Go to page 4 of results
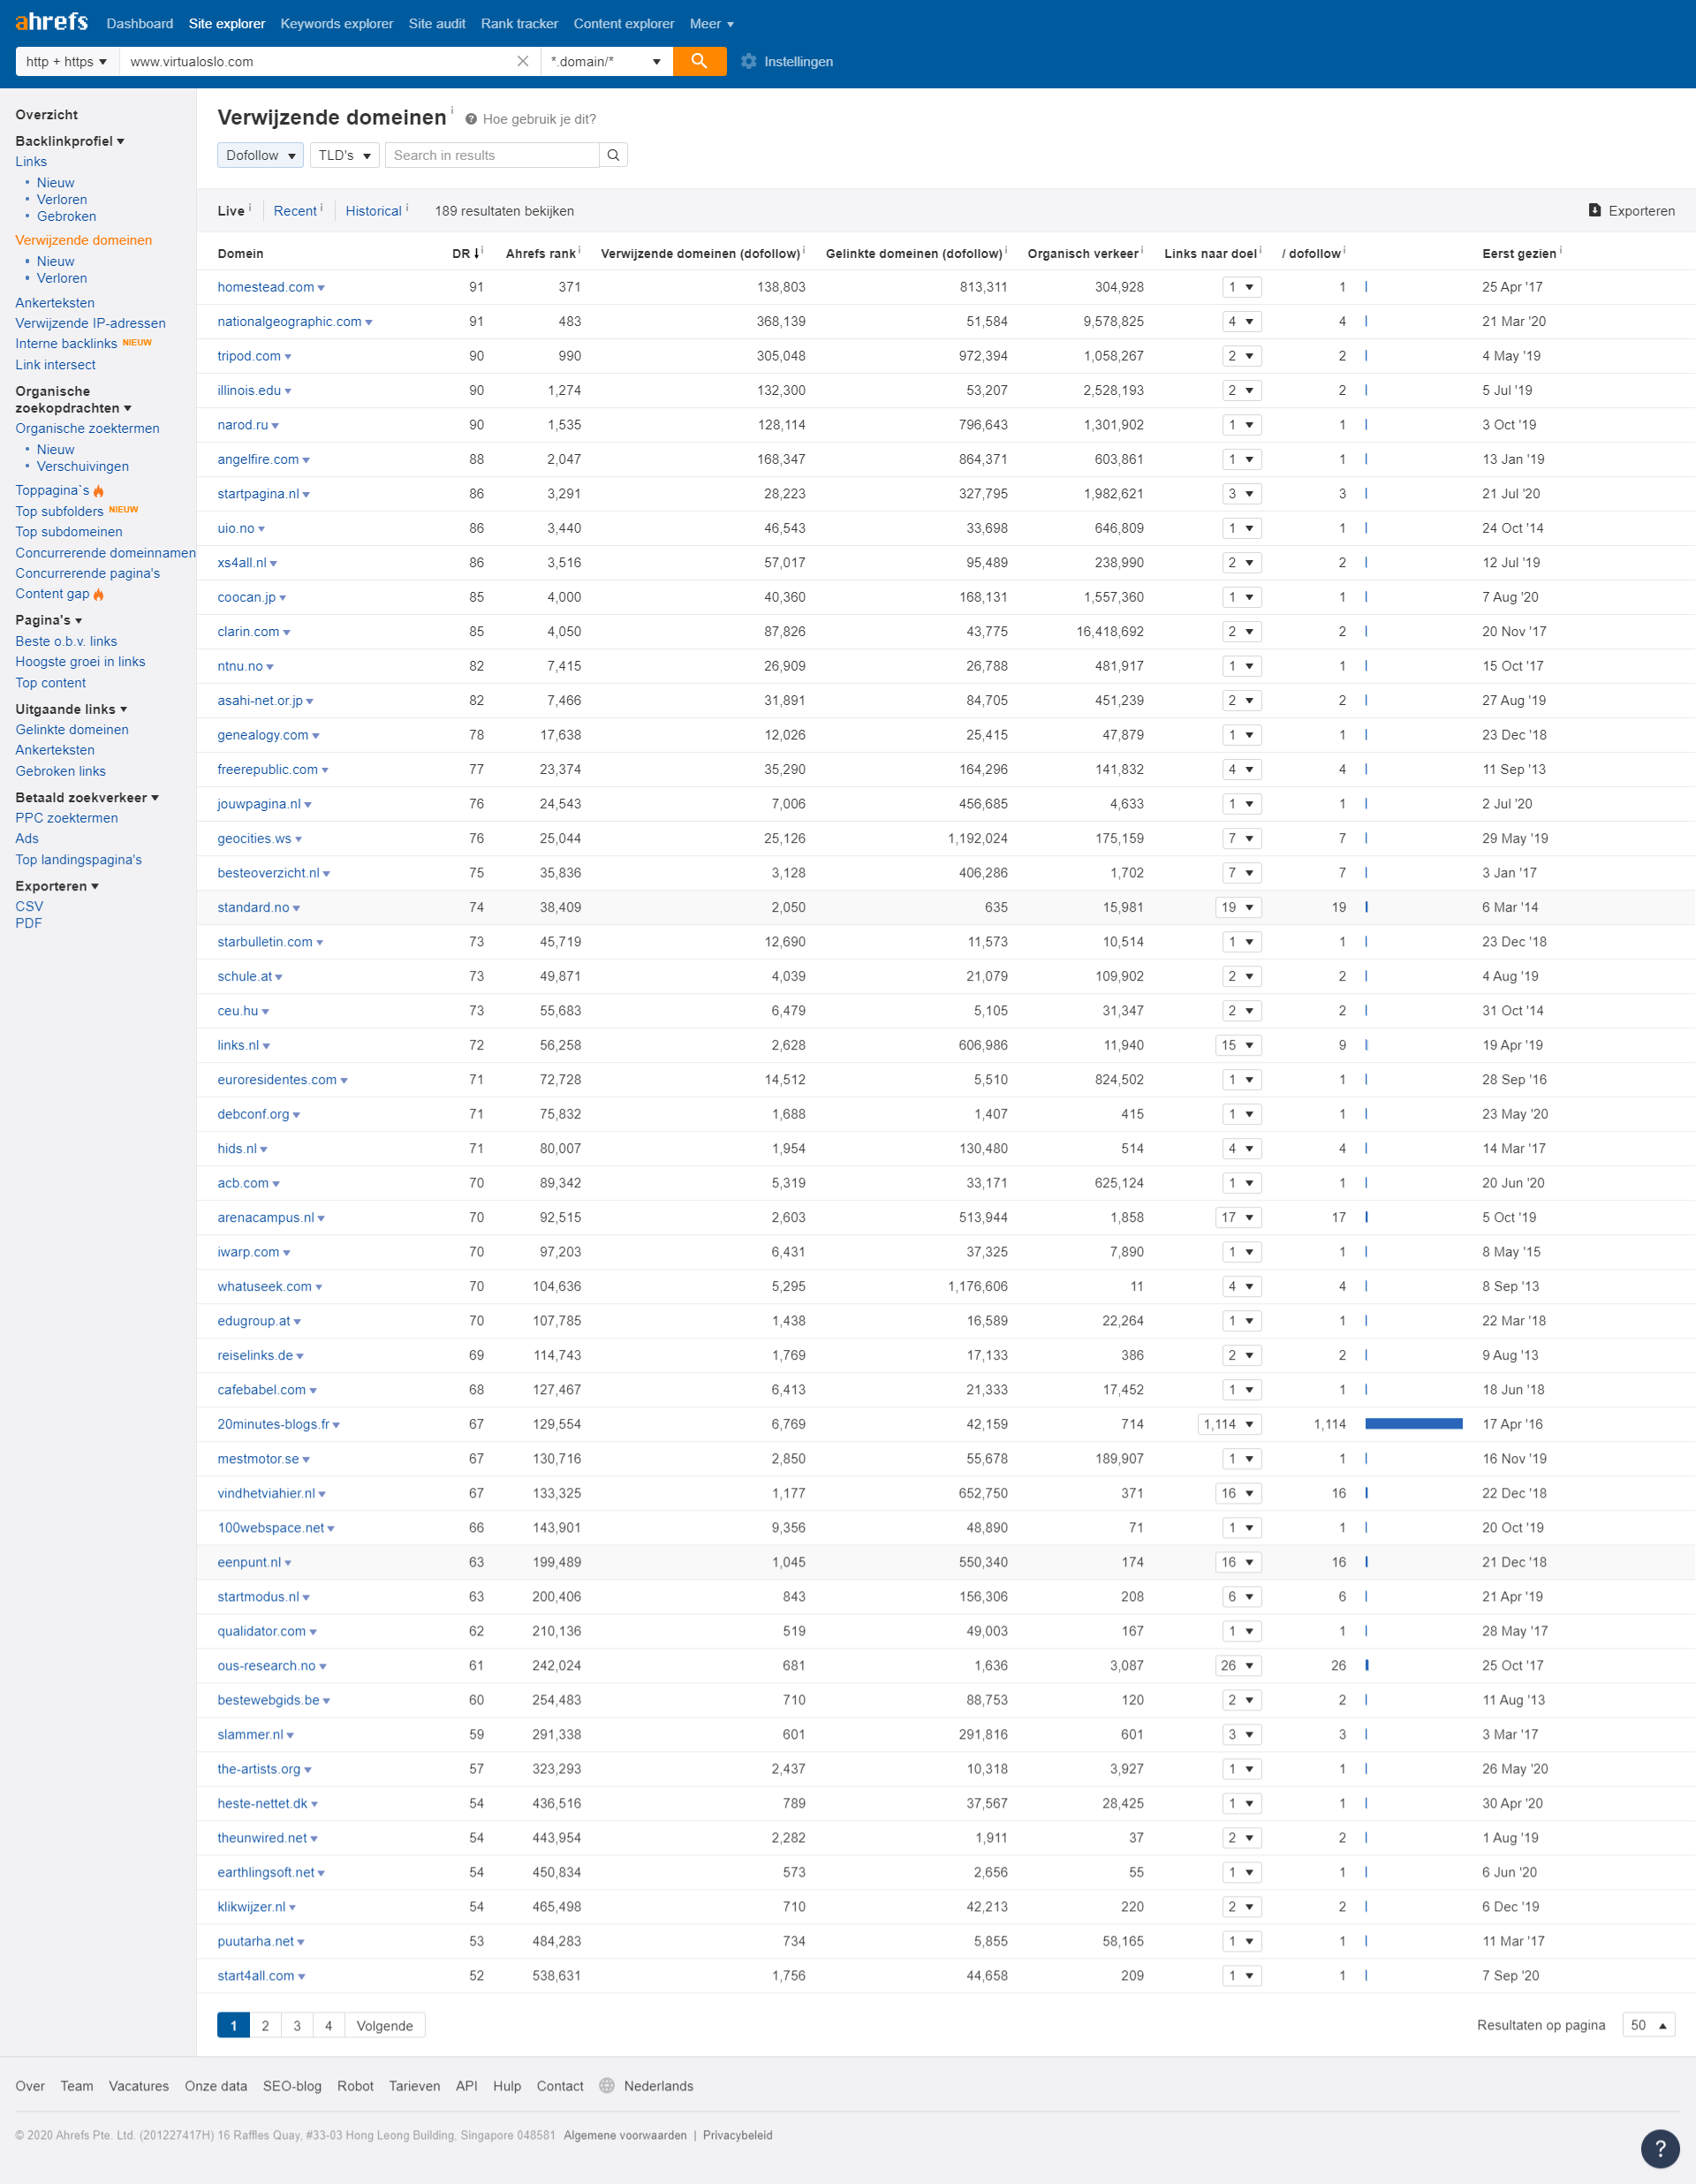 pyautogui.click(x=328, y=2025)
